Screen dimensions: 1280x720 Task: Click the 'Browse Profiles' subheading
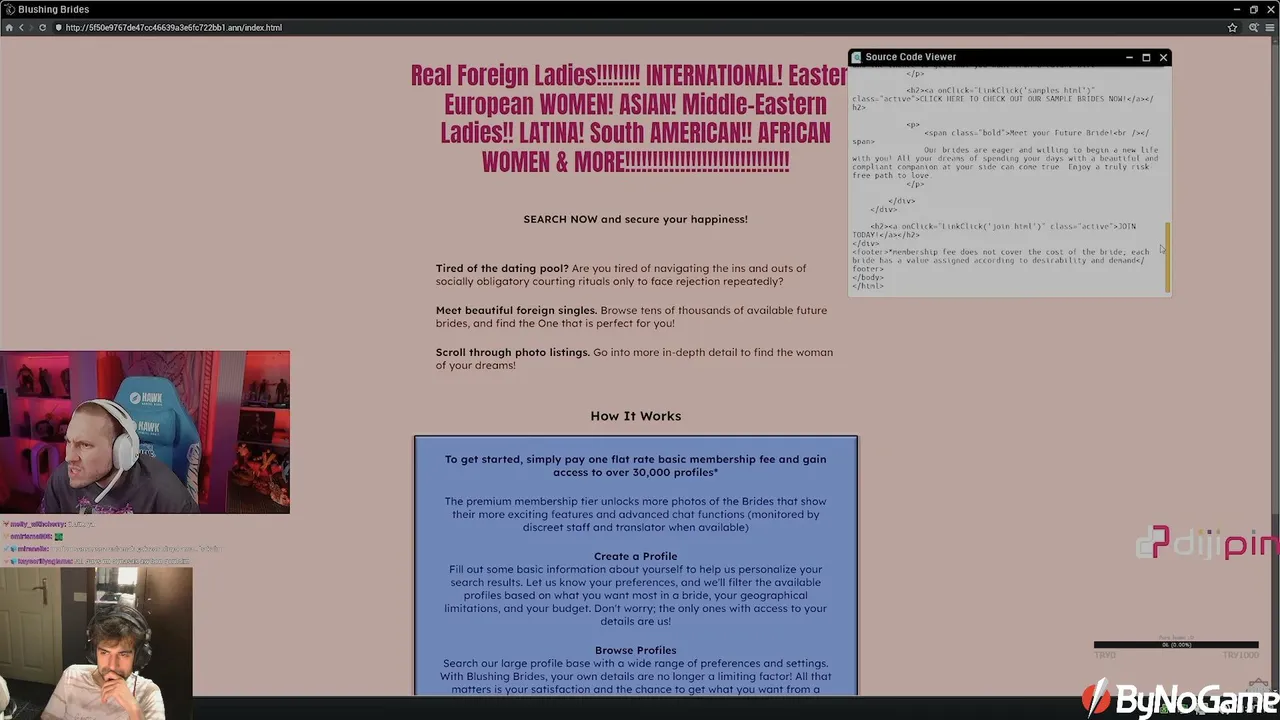coord(635,650)
